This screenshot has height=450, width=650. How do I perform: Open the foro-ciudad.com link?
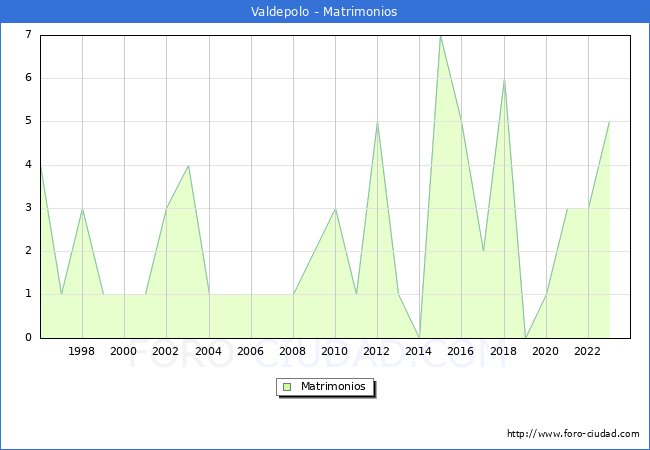573,434
